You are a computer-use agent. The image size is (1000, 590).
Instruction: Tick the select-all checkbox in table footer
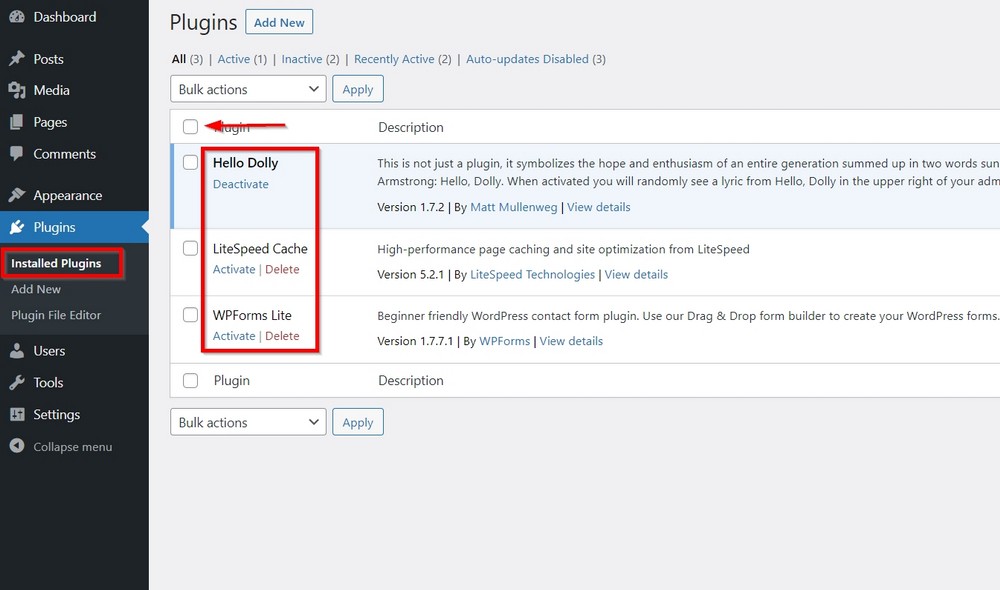(x=190, y=380)
